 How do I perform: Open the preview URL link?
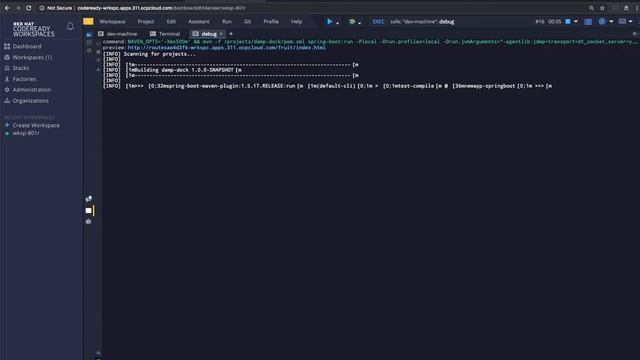tap(227, 47)
